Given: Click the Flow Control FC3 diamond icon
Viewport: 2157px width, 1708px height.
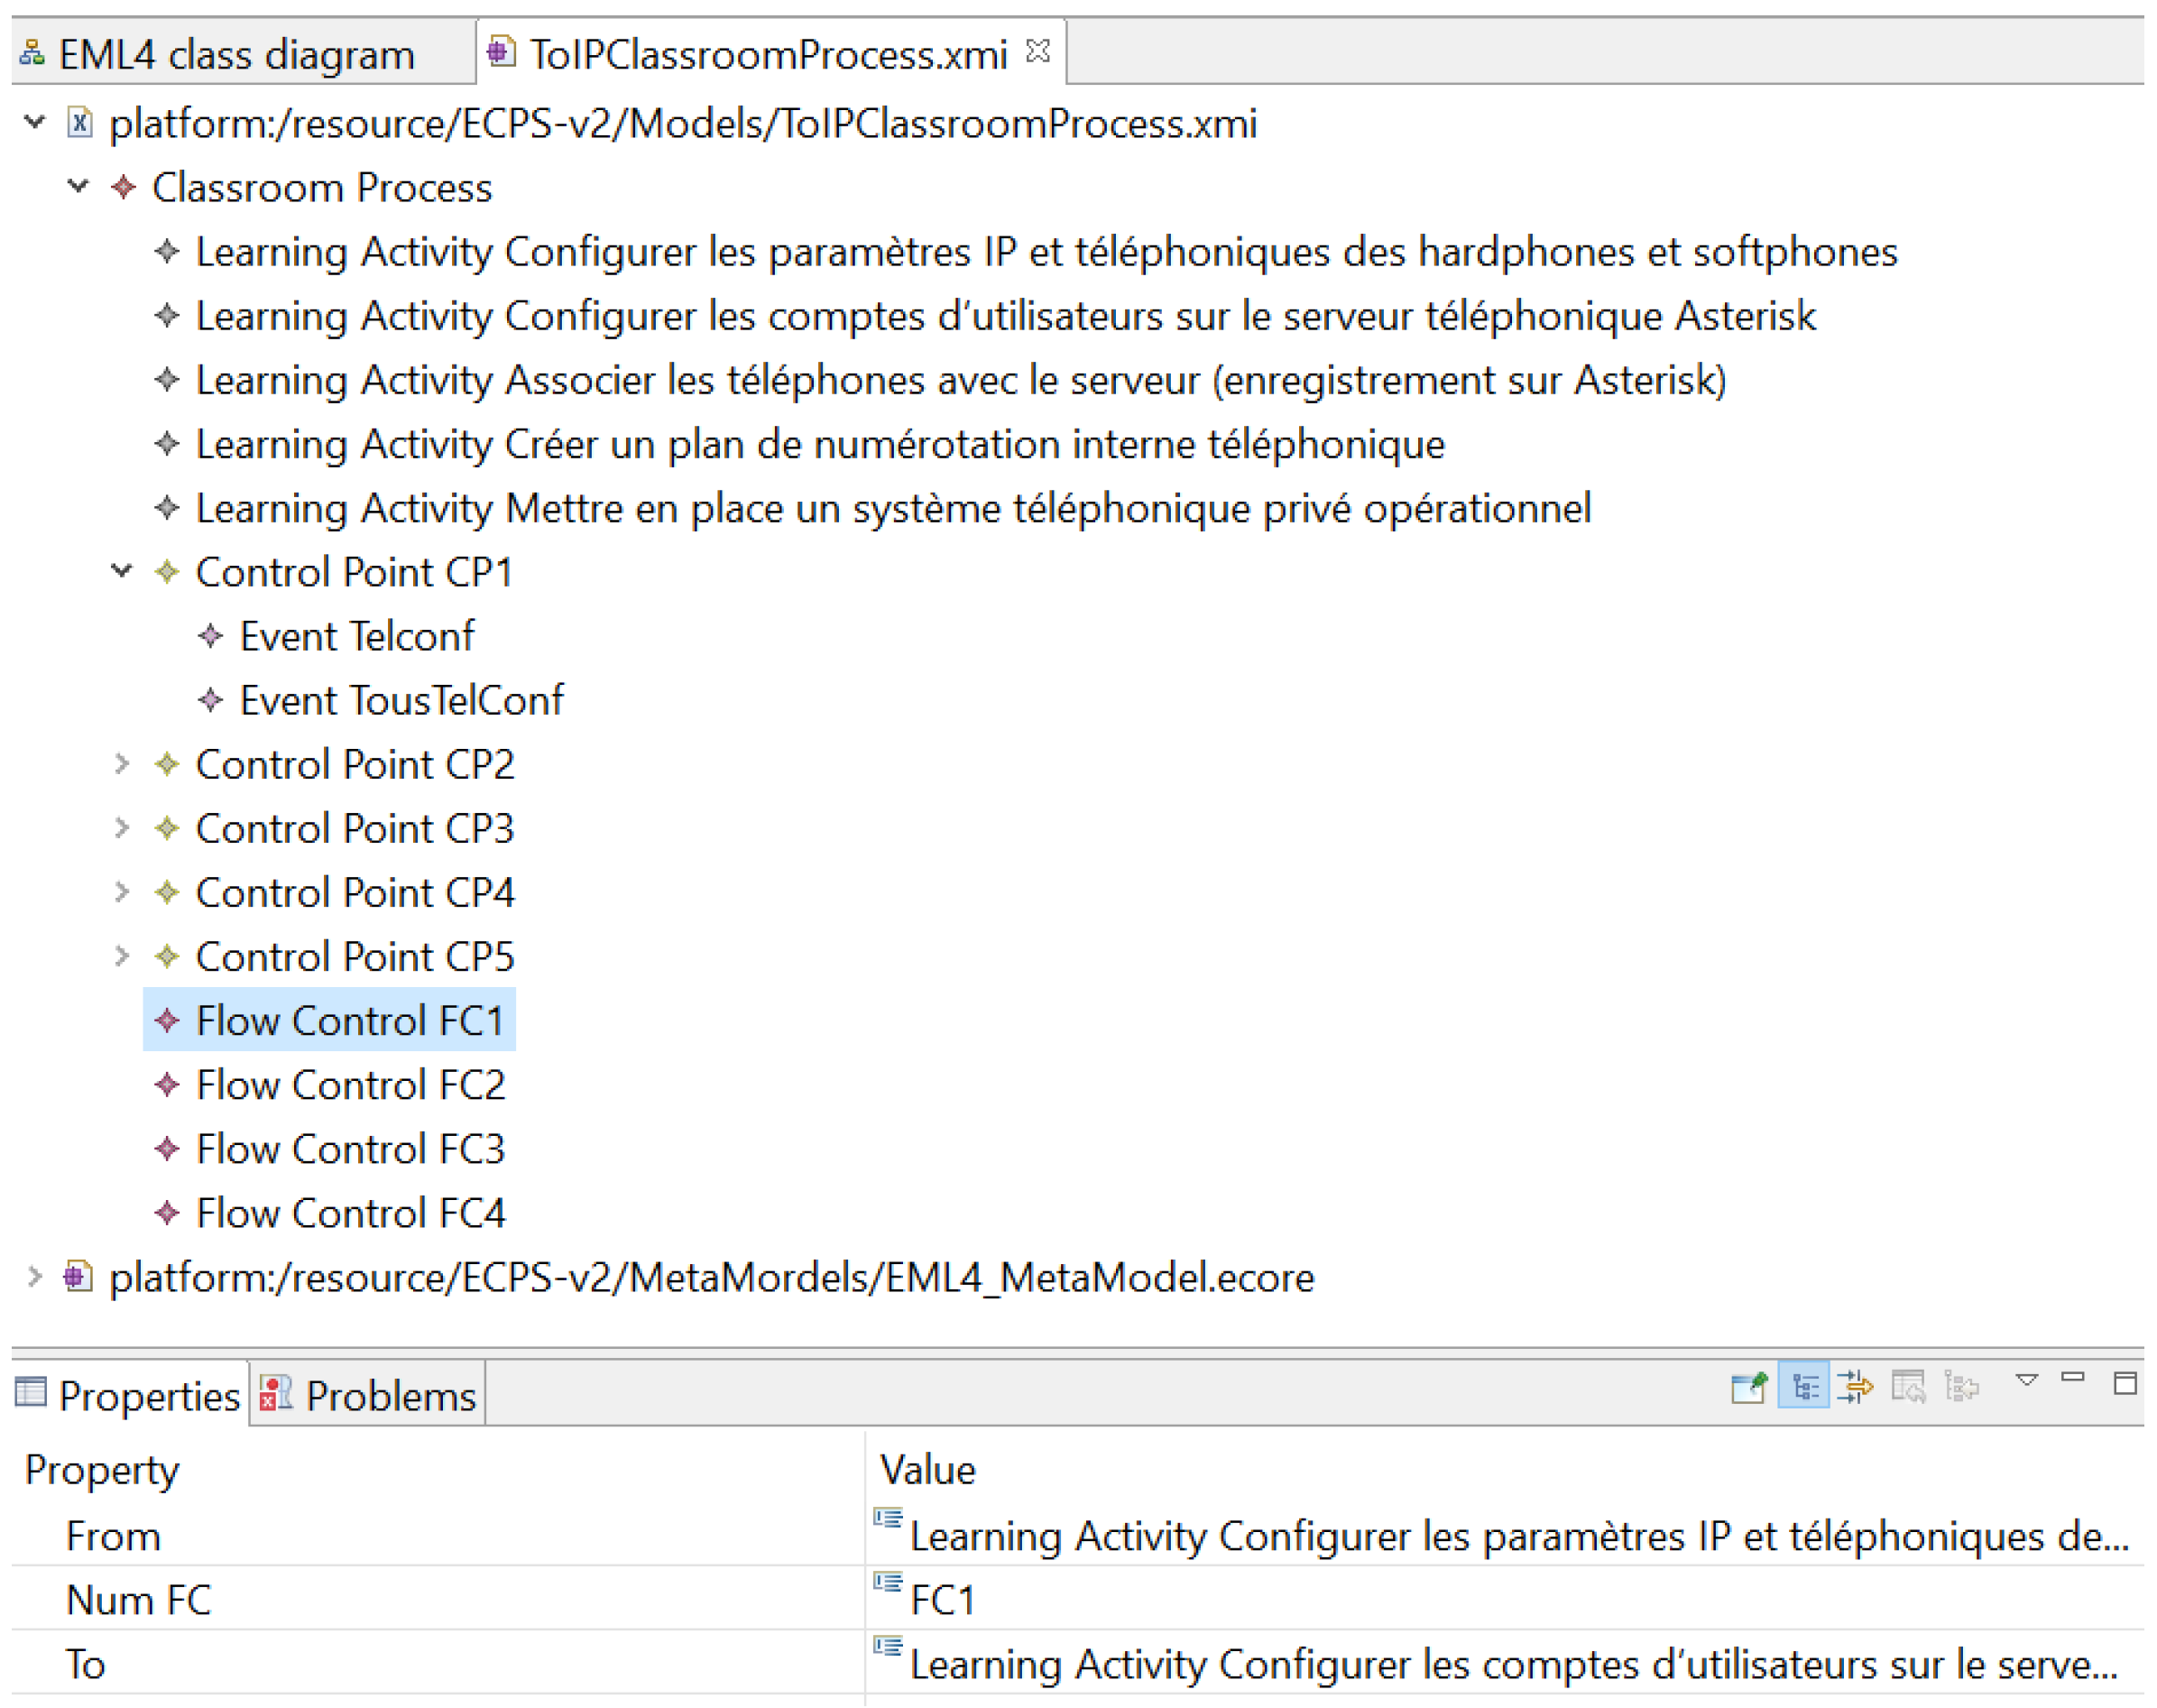Looking at the screenshot, I should click(x=167, y=1149).
